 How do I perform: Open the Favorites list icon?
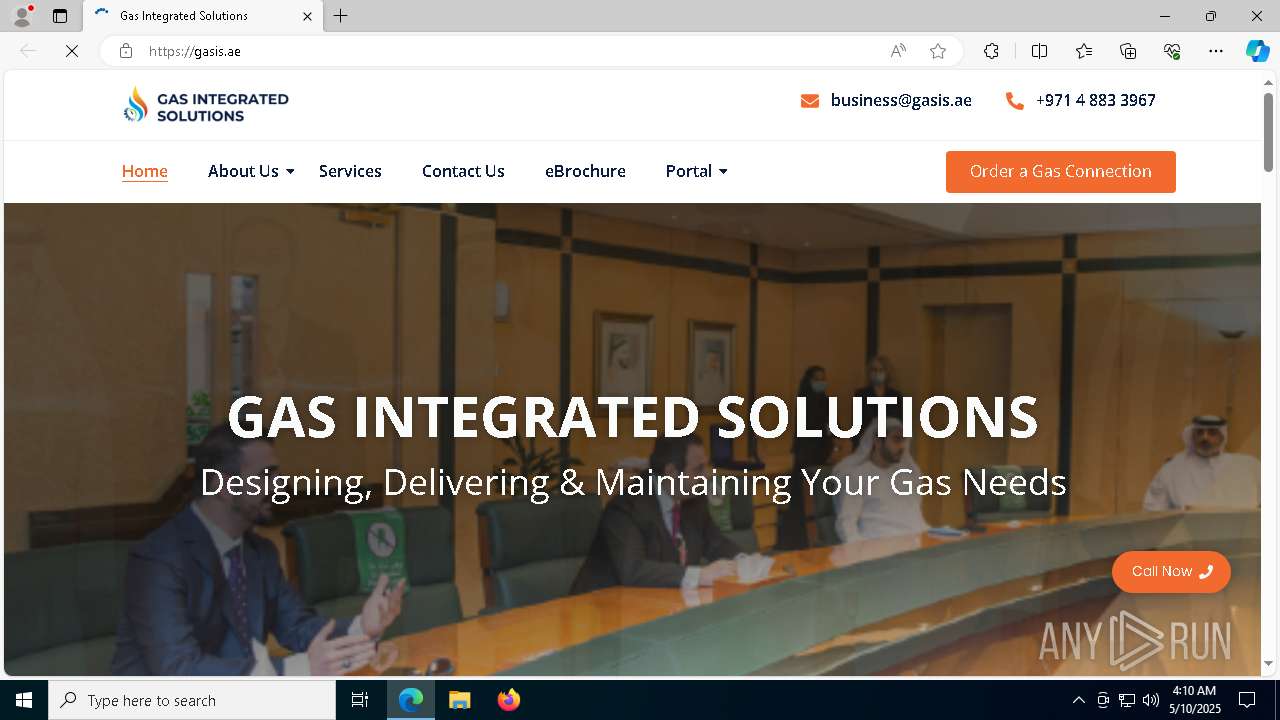(x=1084, y=51)
